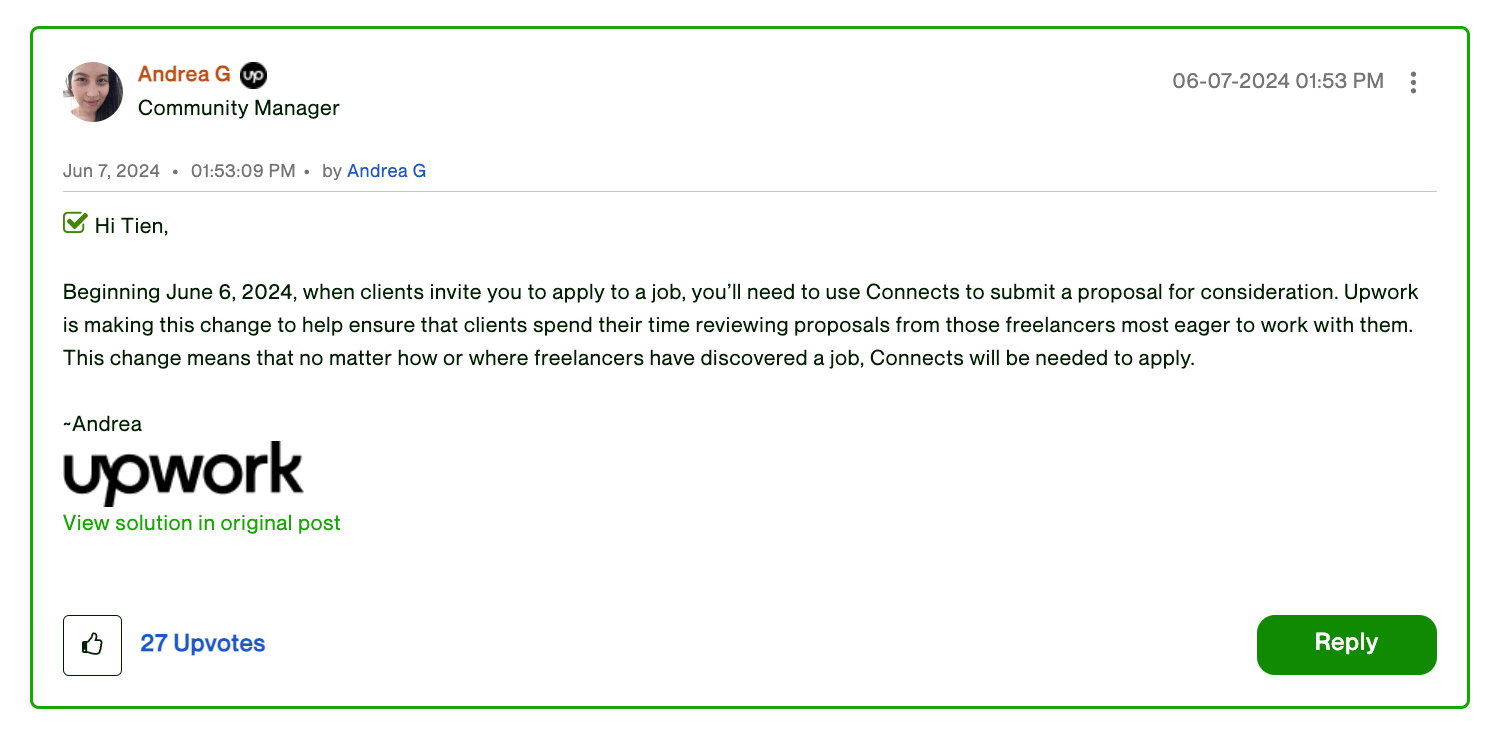Click the 06-07-2024 01:53 PM timestamp

tap(1277, 82)
